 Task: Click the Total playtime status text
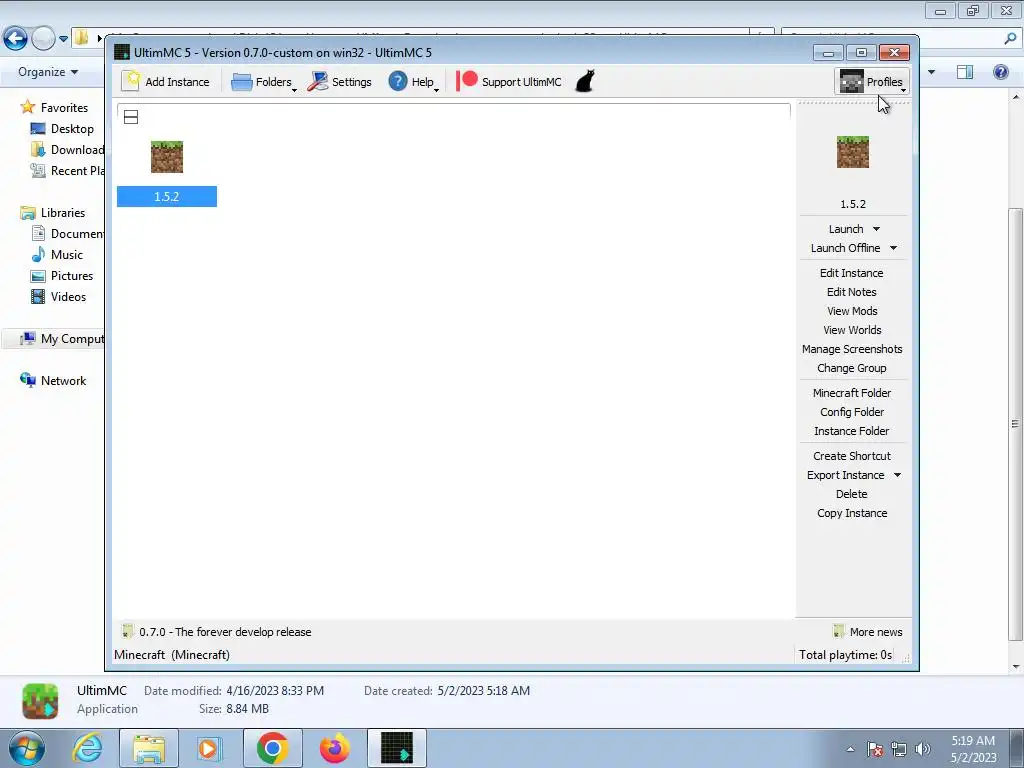pyautogui.click(x=845, y=654)
